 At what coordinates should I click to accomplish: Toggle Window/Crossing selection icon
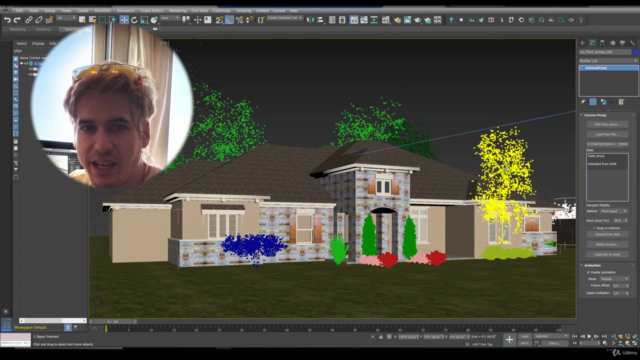[x=112, y=20]
